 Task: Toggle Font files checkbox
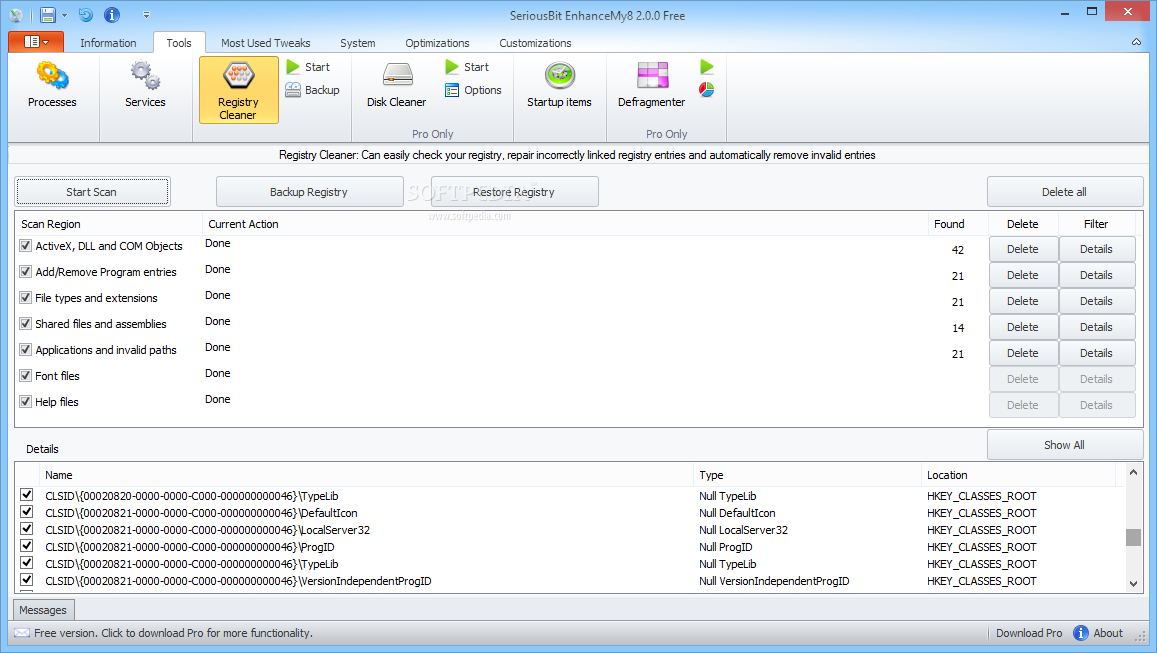(26, 375)
